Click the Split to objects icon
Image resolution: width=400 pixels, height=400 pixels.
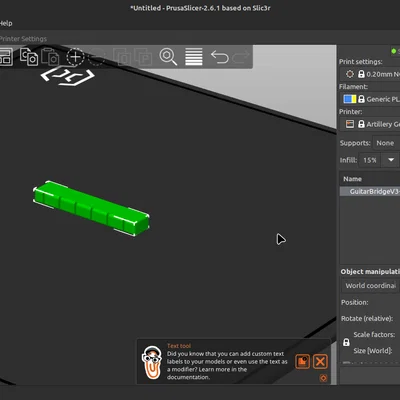coord(121,57)
